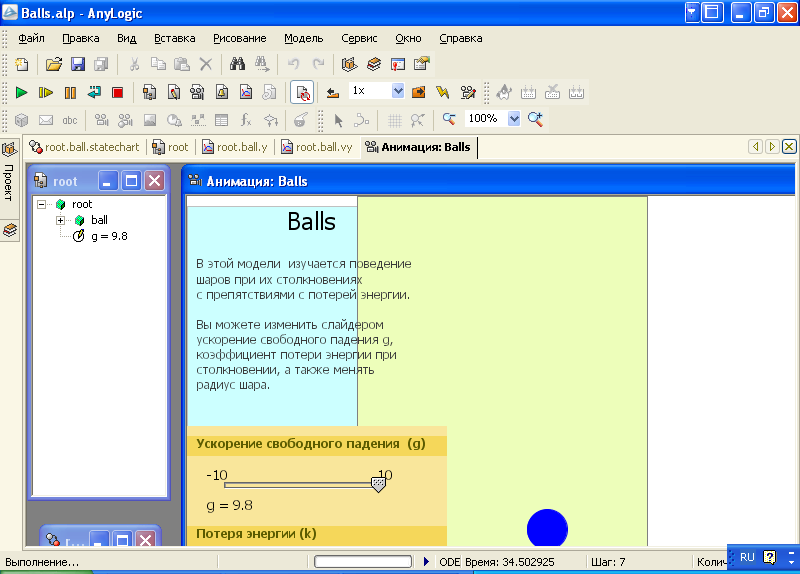Click the Find binoculars icon

237,64
